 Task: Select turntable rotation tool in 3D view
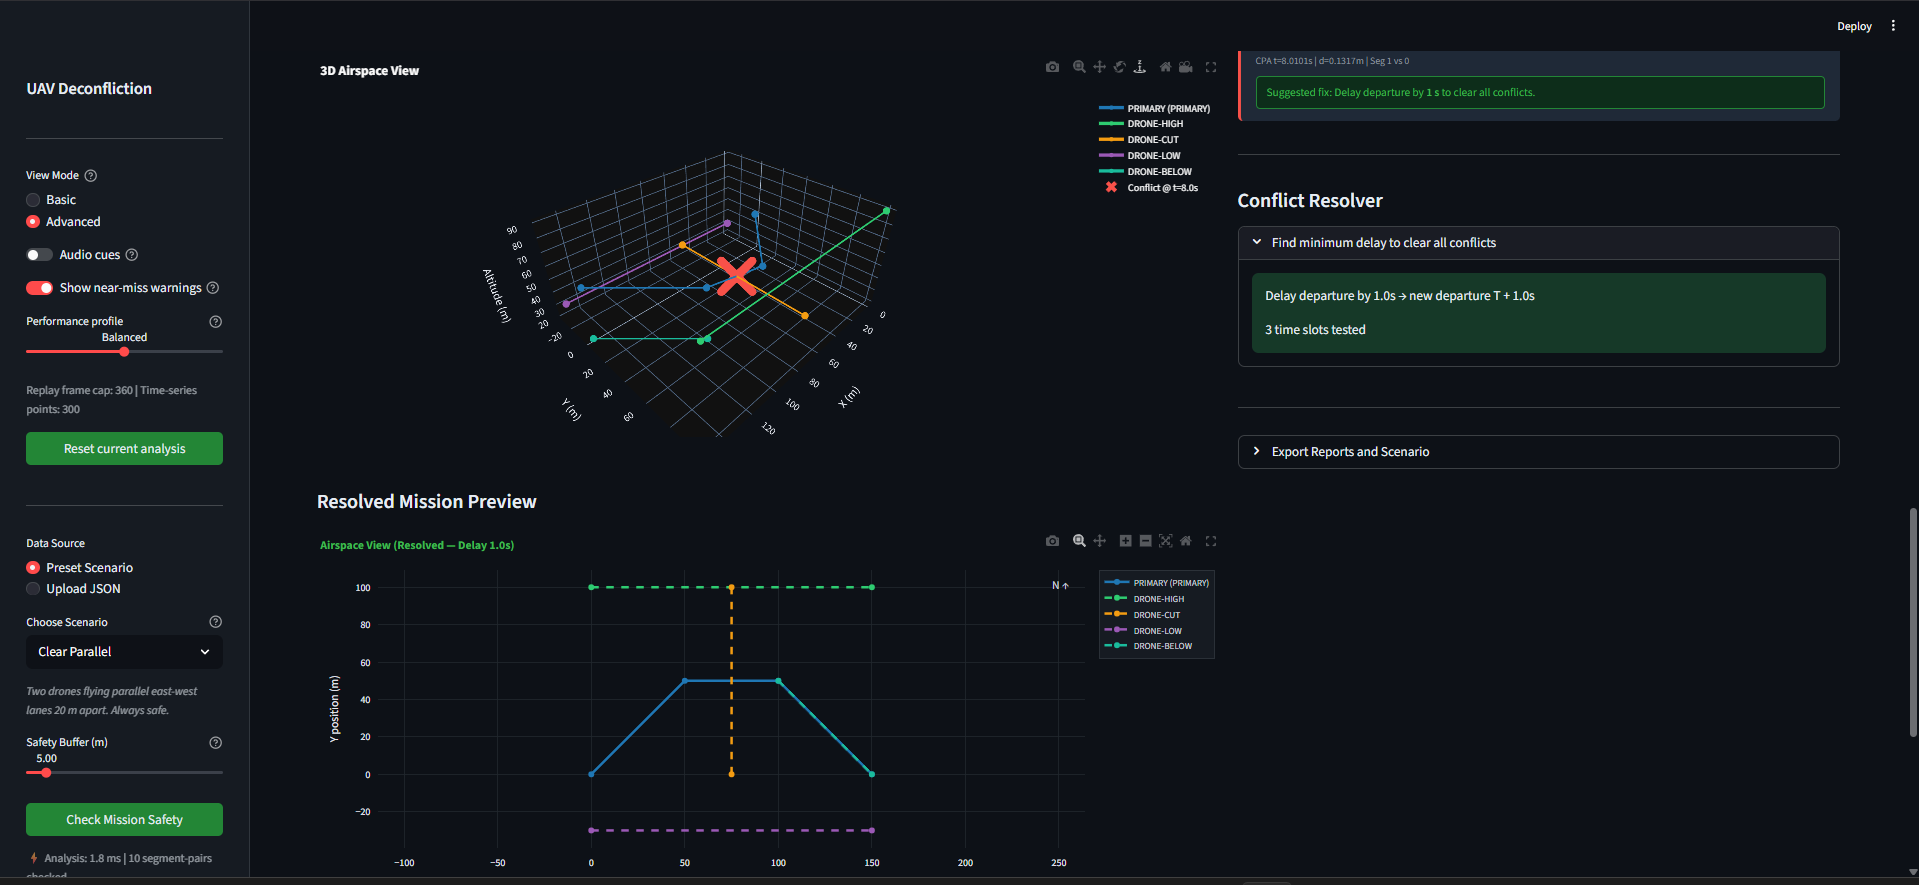coord(1139,67)
